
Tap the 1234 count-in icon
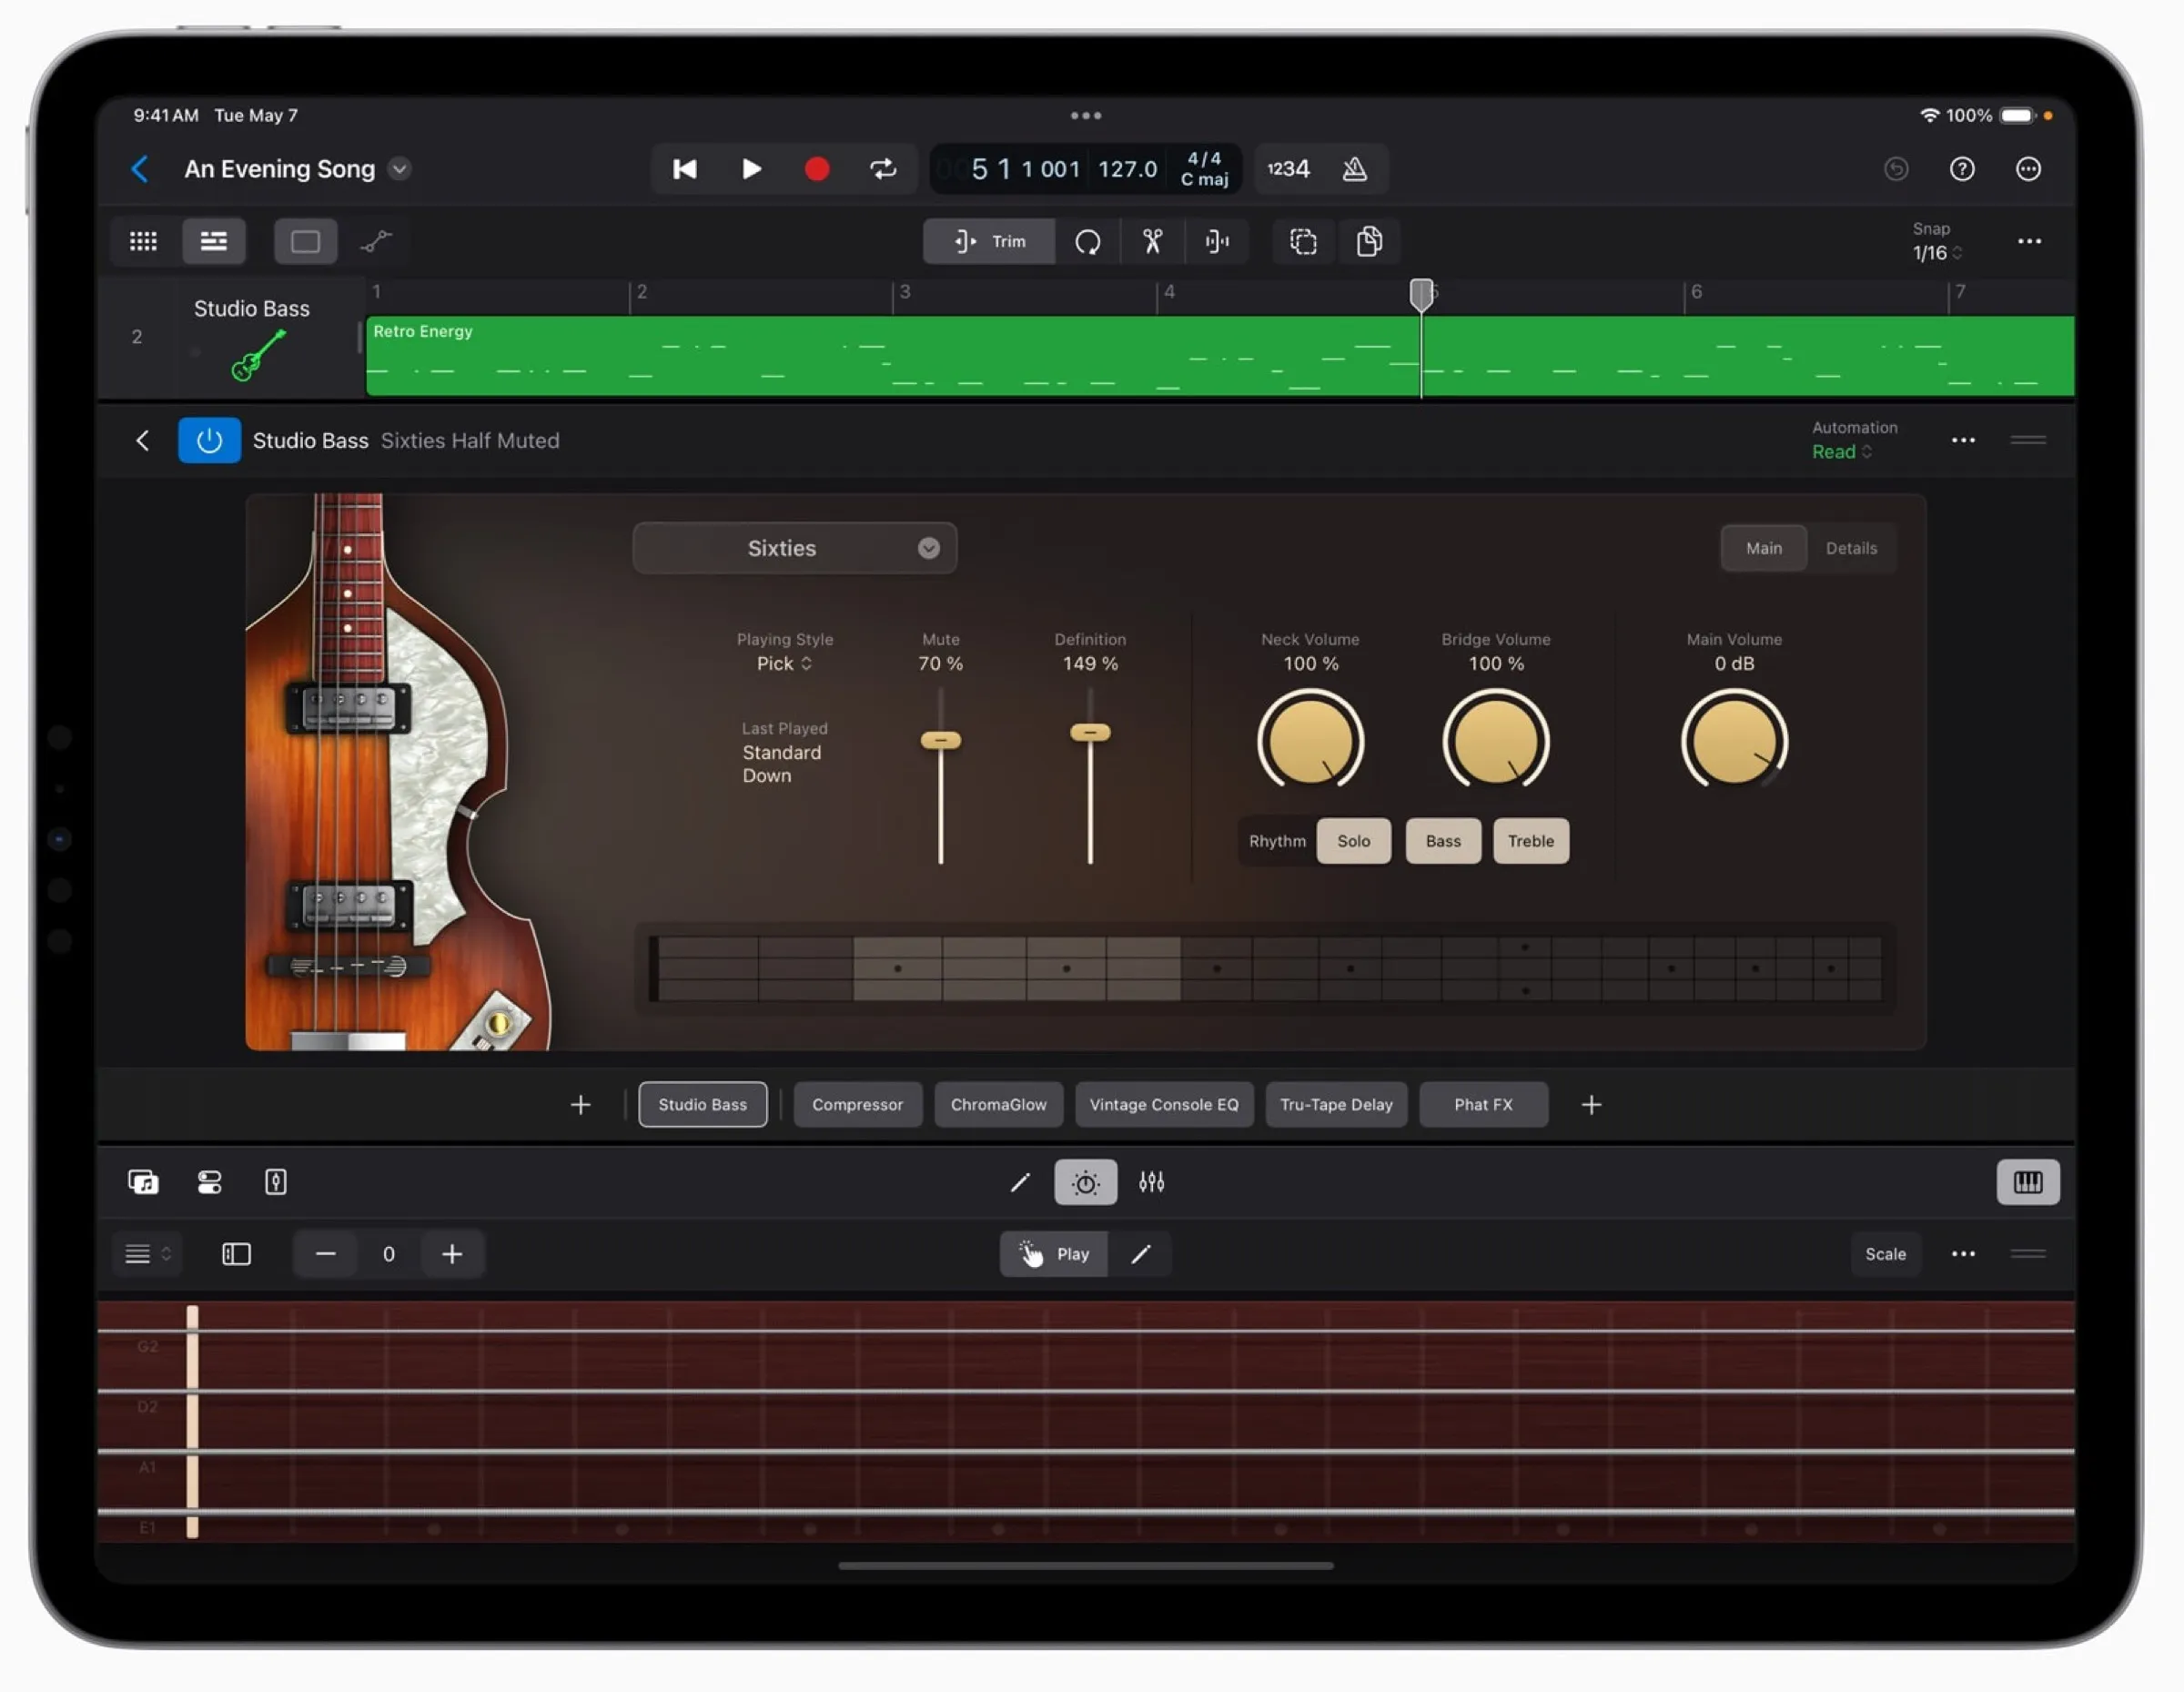point(1288,168)
